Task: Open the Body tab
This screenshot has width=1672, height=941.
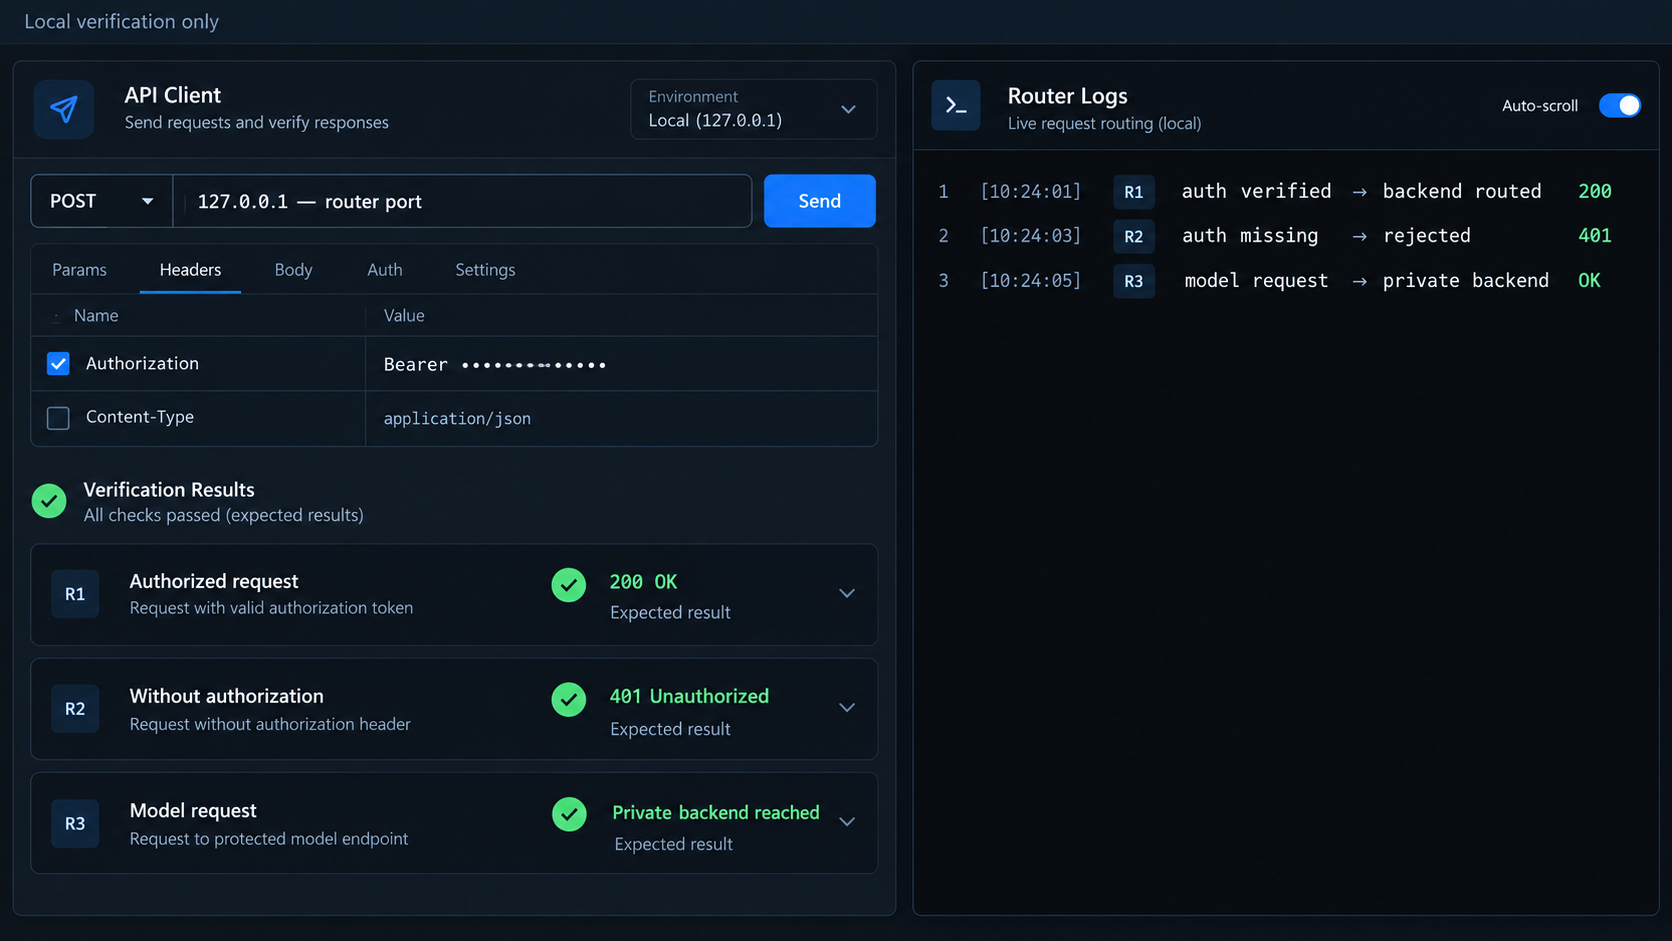Action: tap(293, 270)
